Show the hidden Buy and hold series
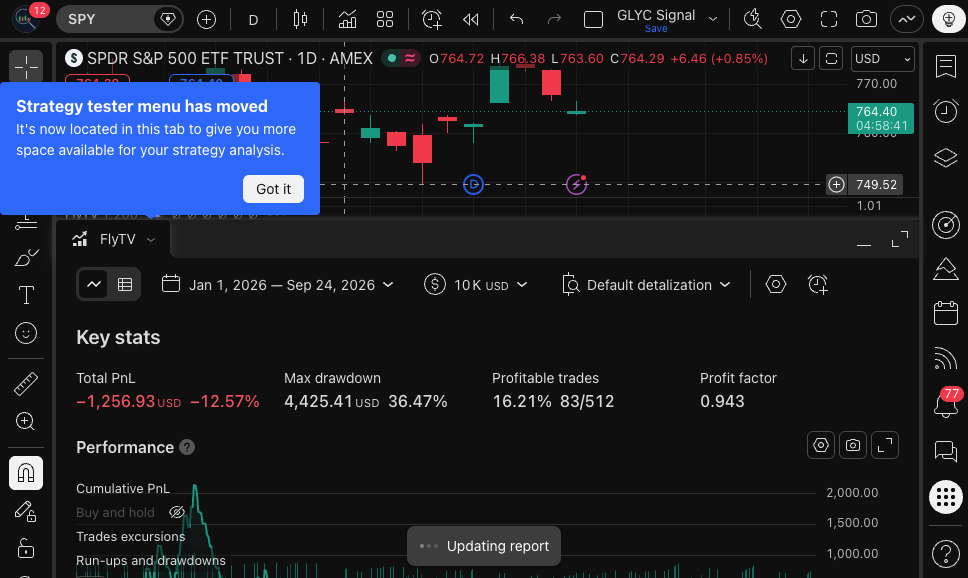The image size is (968, 578). pyautogui.click(x=177, y=512)
